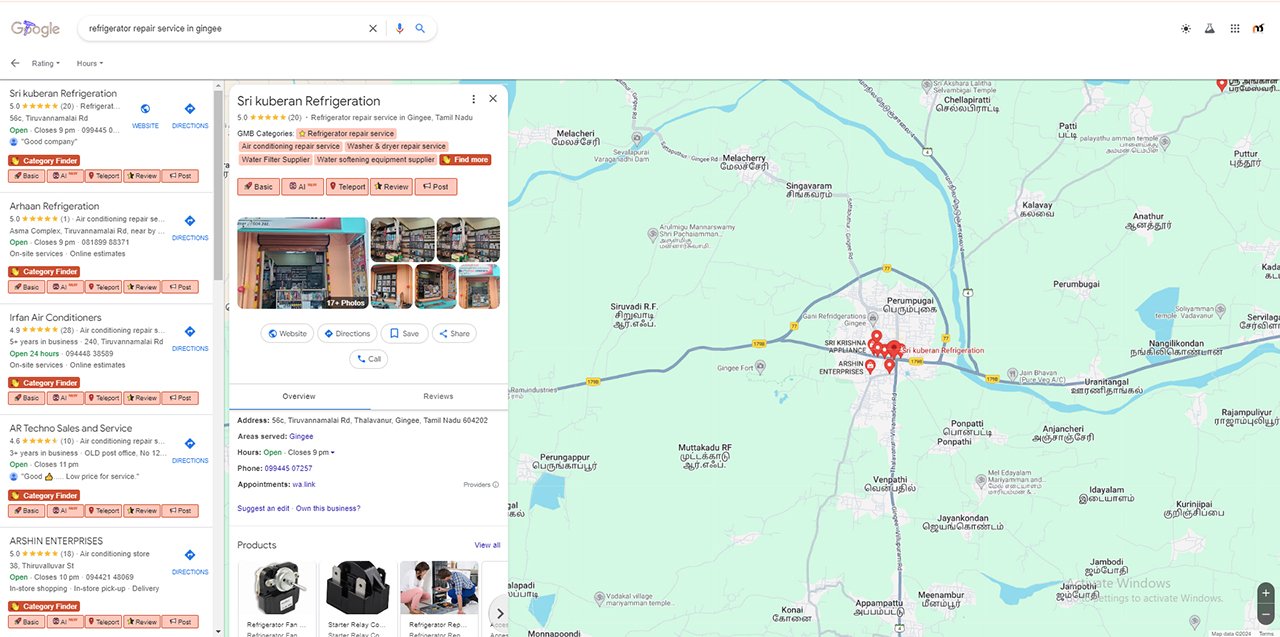Start voice search with microphone icon
The image size is (1280, 637).
tap(400, 29)
